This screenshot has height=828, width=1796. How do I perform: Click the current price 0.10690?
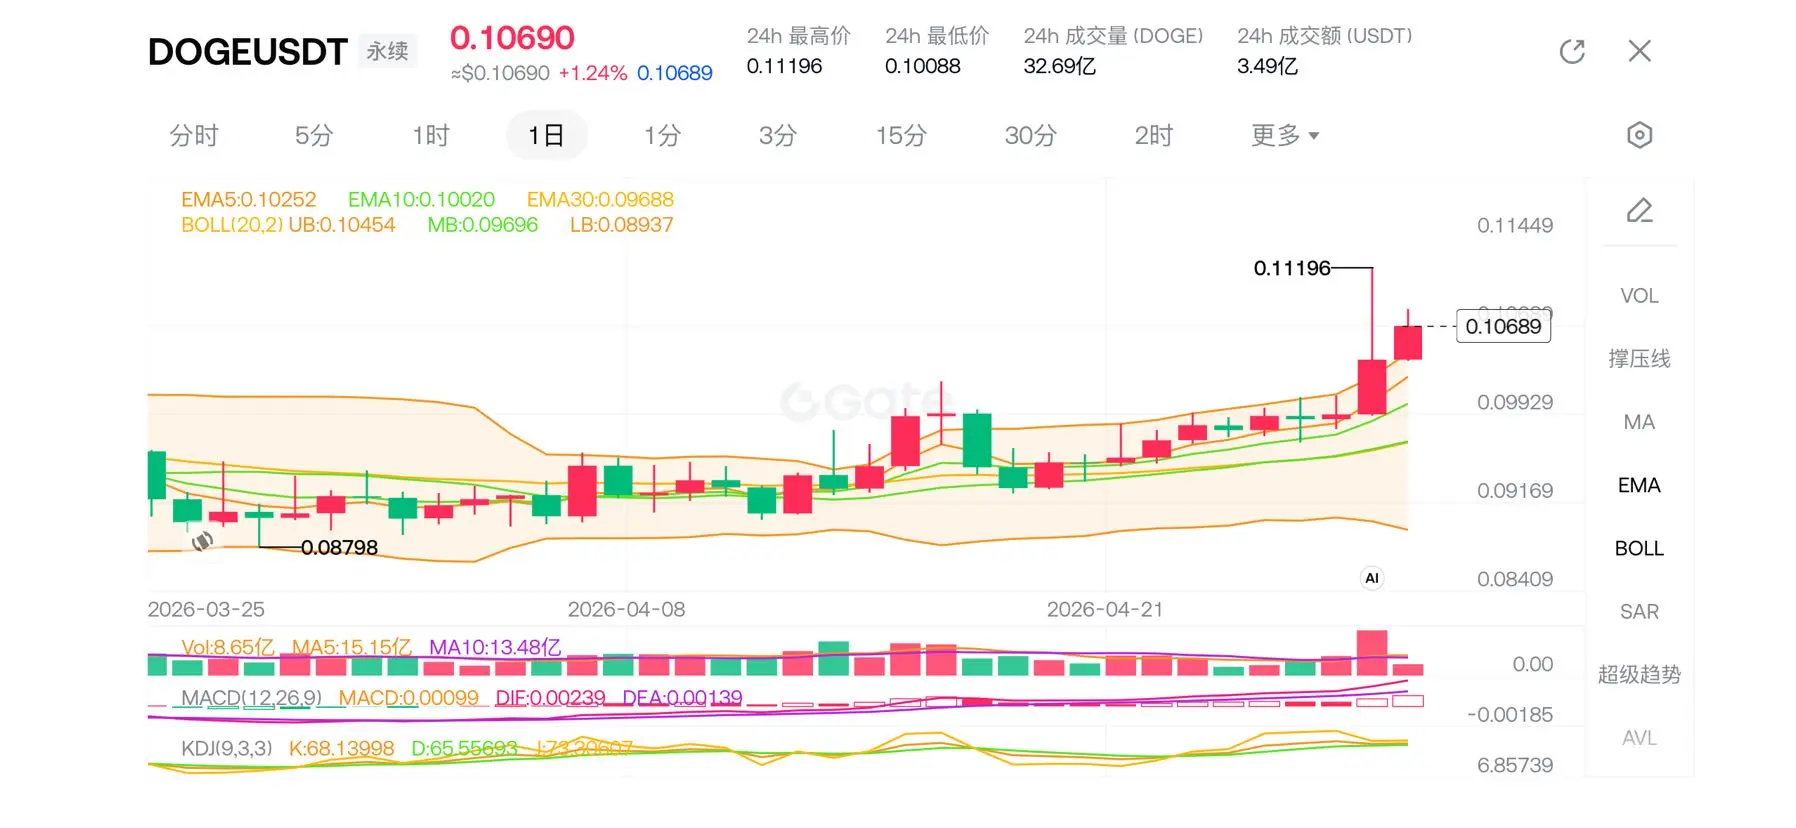[512, 38]
